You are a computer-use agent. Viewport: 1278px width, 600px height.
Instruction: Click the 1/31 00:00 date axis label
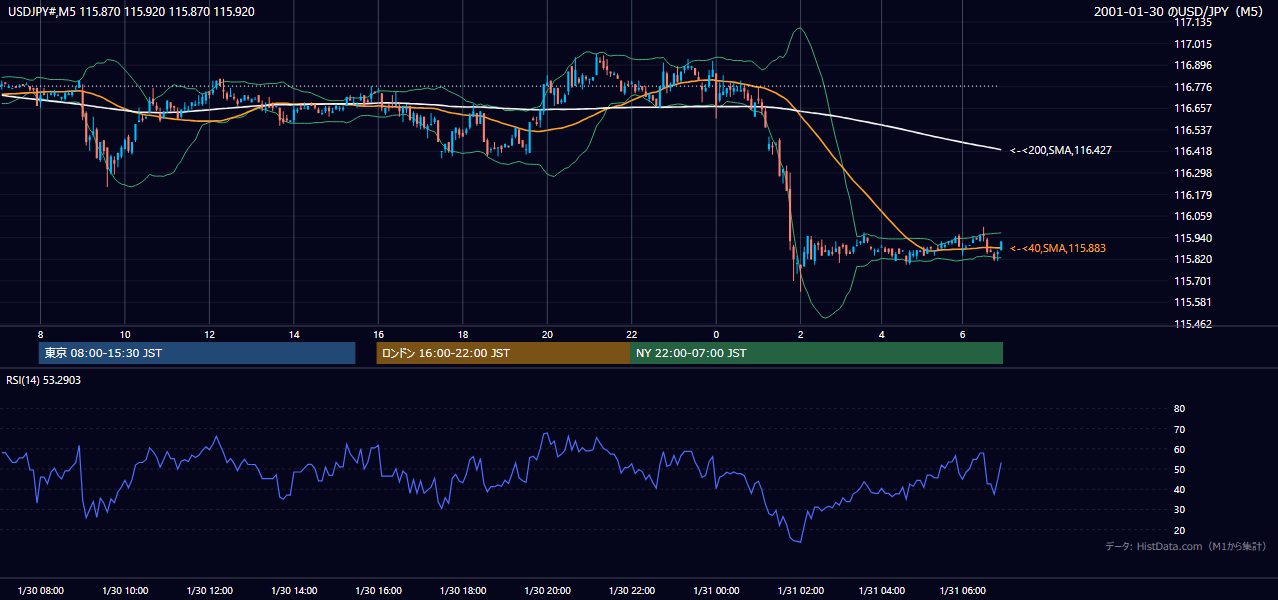pos(715,591)
